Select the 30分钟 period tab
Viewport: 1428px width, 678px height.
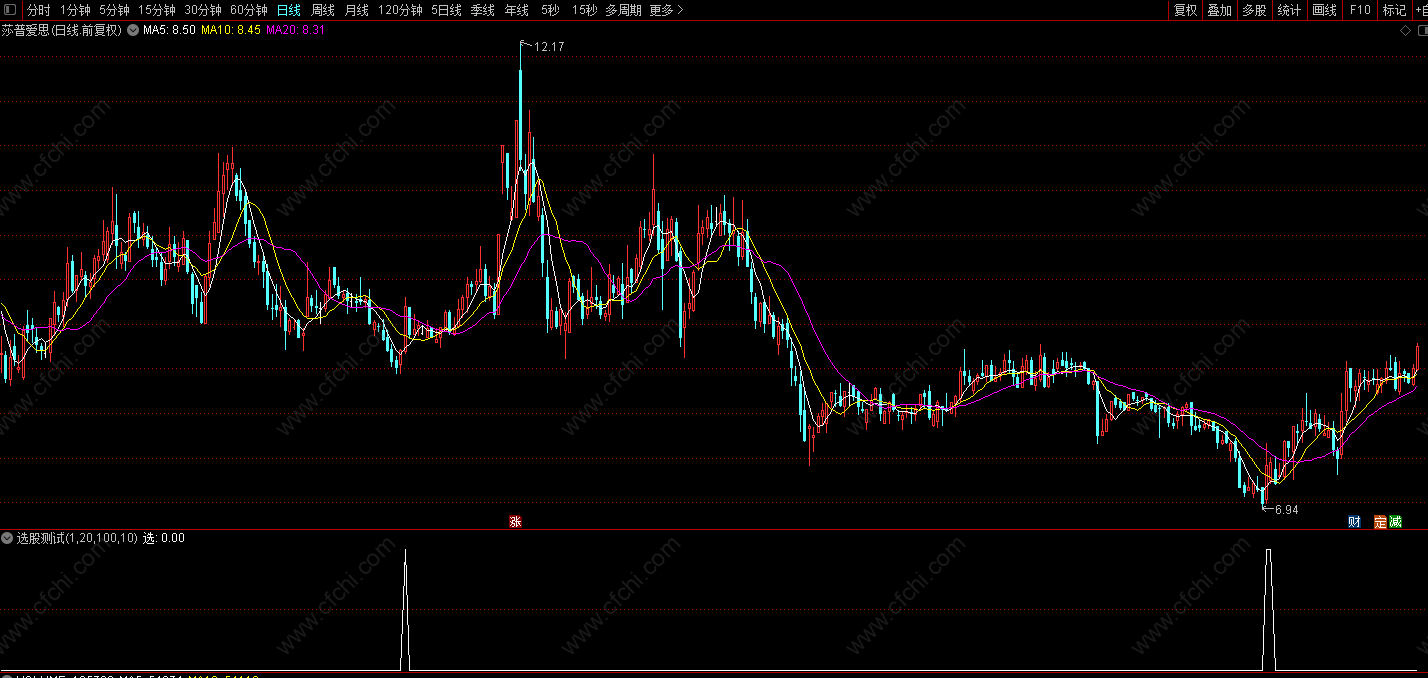tap(203, 10)
